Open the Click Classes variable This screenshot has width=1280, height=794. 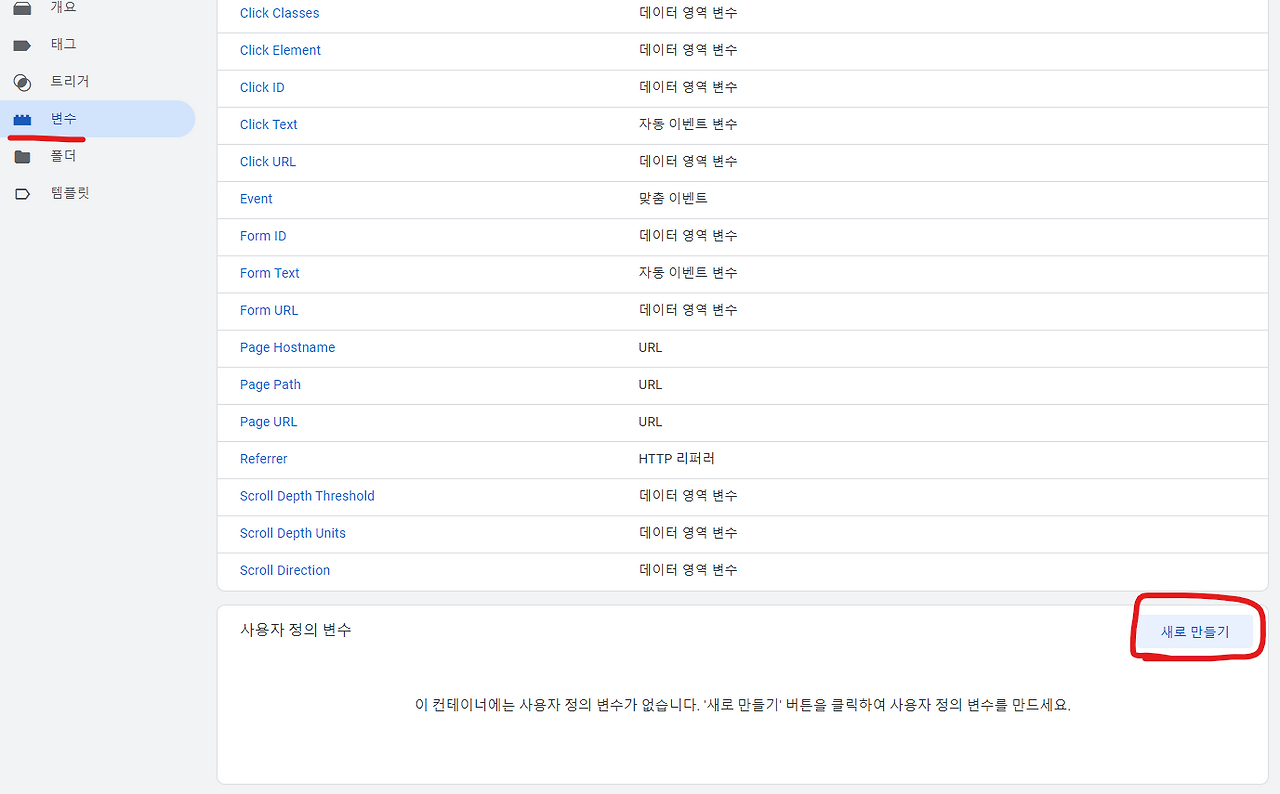(x=279, y=13)
